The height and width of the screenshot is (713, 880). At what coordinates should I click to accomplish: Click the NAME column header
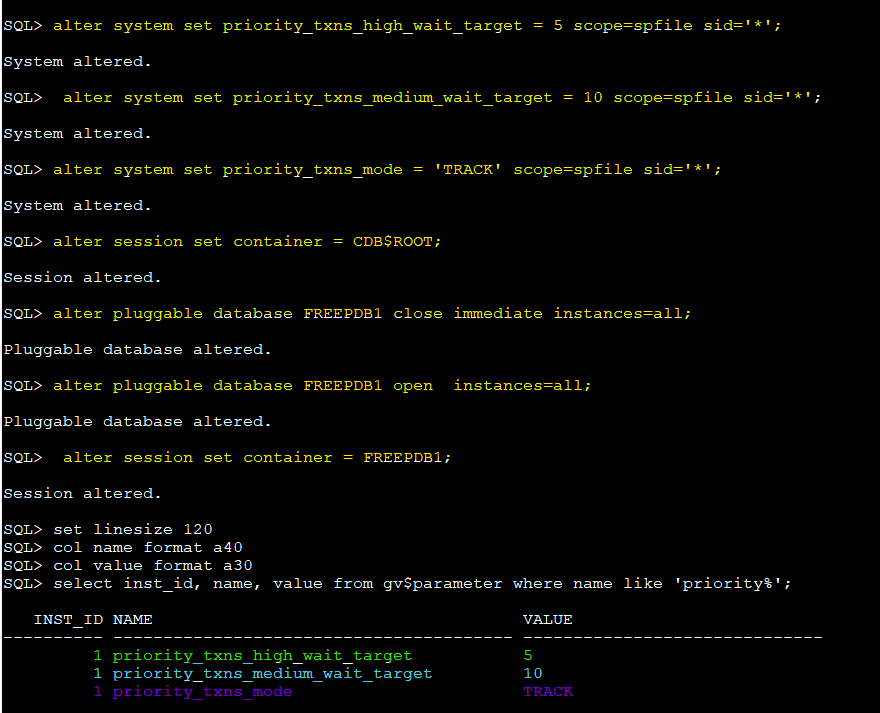[x=132, y=620]
